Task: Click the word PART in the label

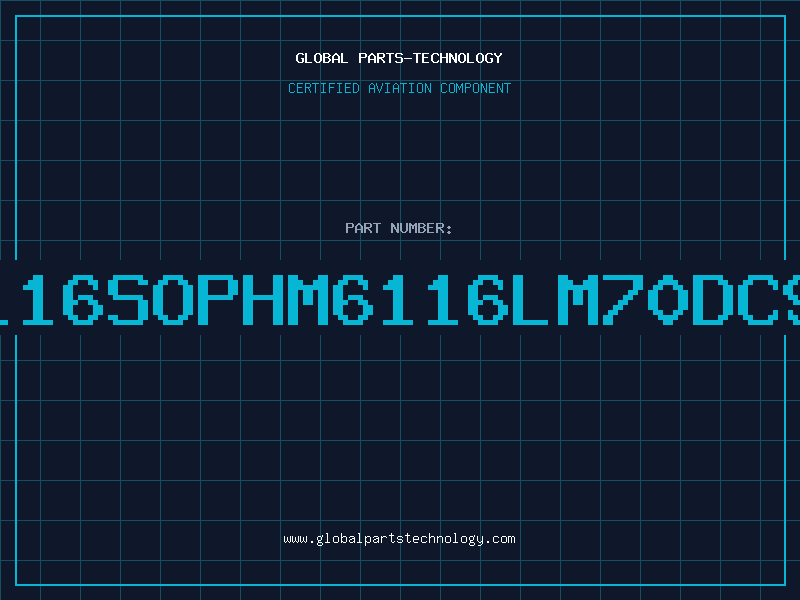Action: [x=363, y=228]
